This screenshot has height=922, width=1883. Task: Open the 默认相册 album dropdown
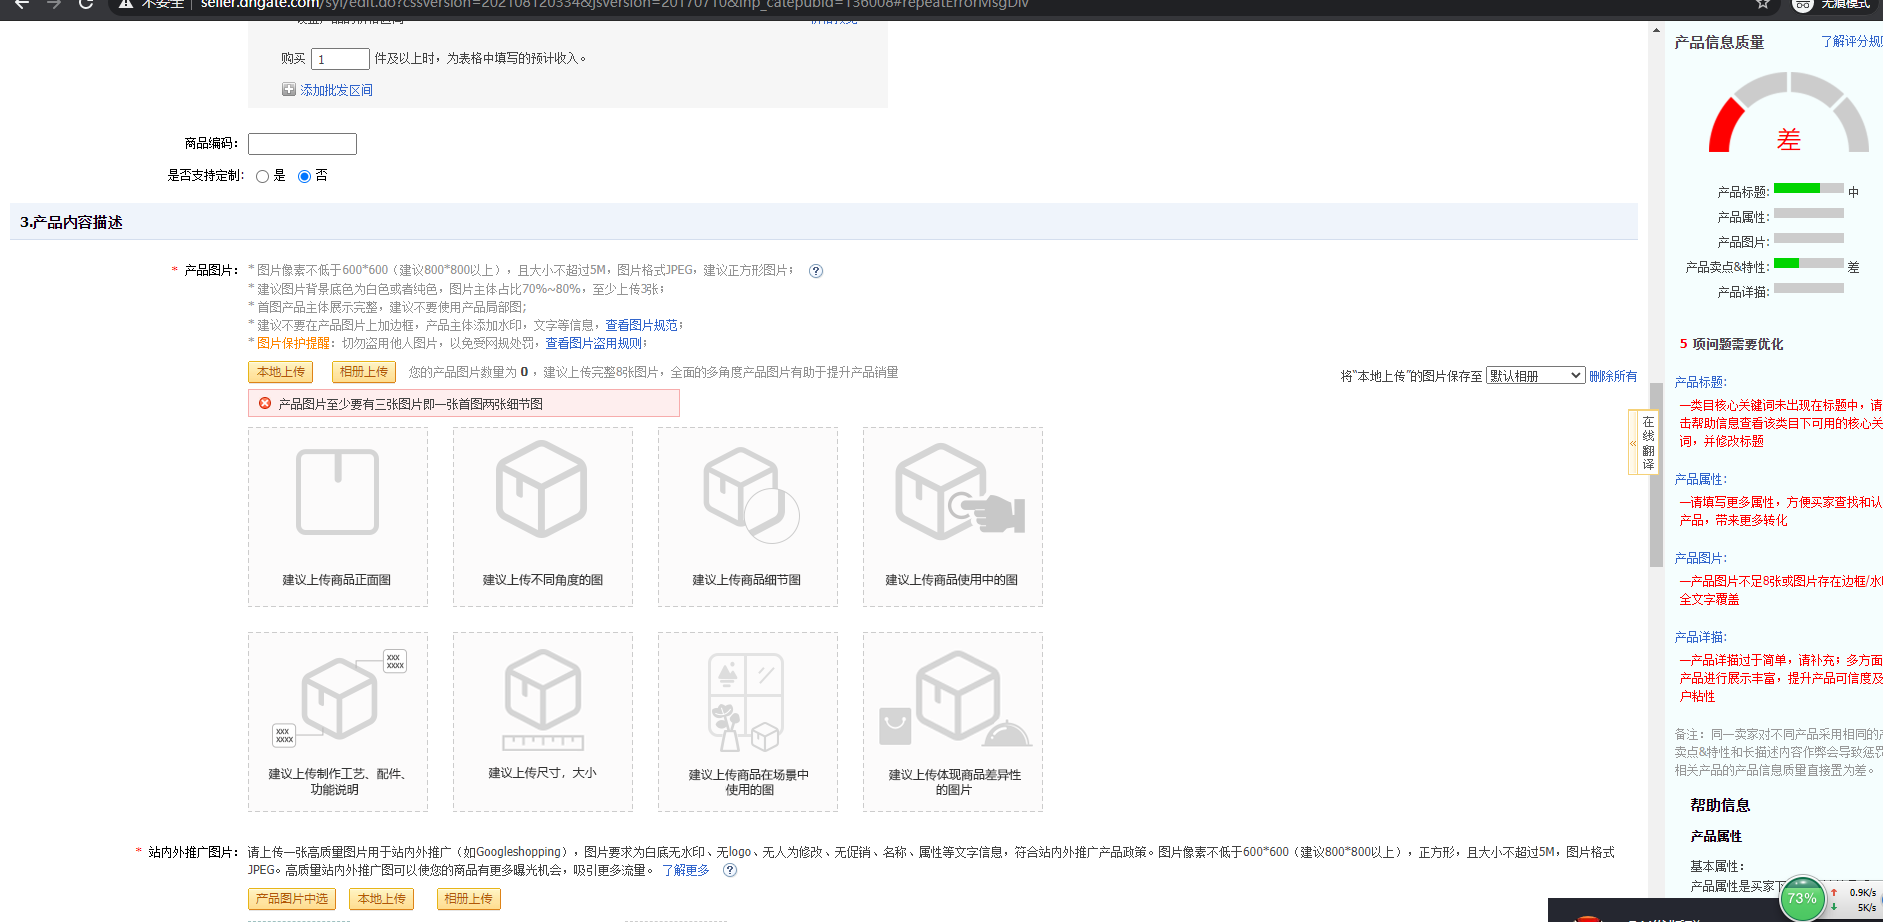(1534, 376)
